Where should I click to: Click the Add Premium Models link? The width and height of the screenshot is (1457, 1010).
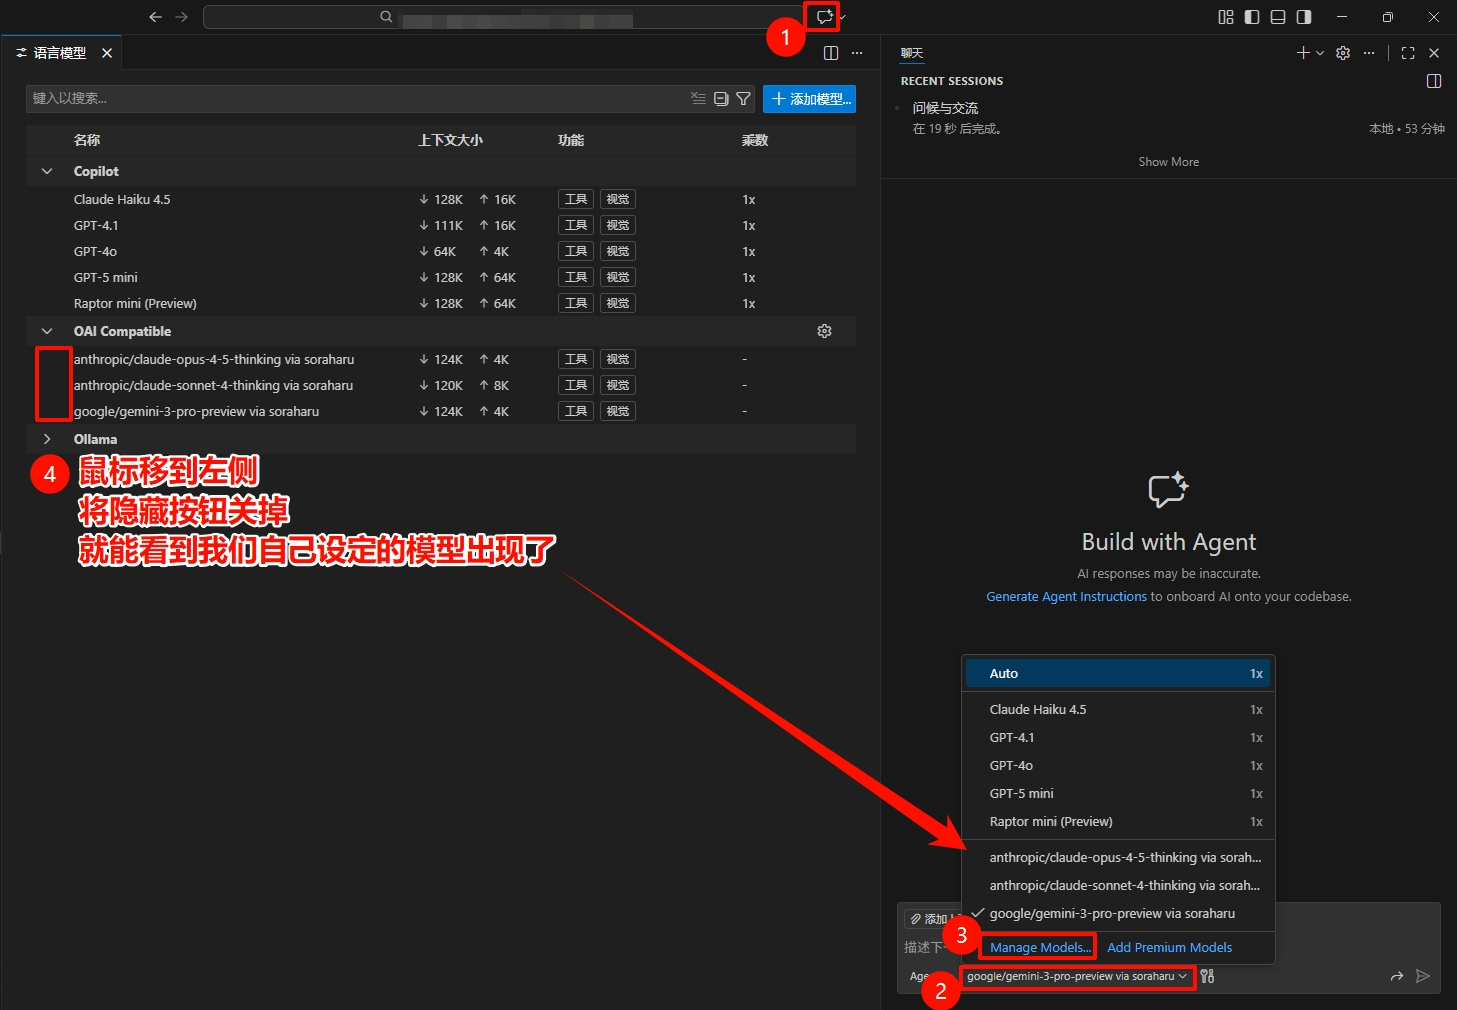coord(1169,947)
